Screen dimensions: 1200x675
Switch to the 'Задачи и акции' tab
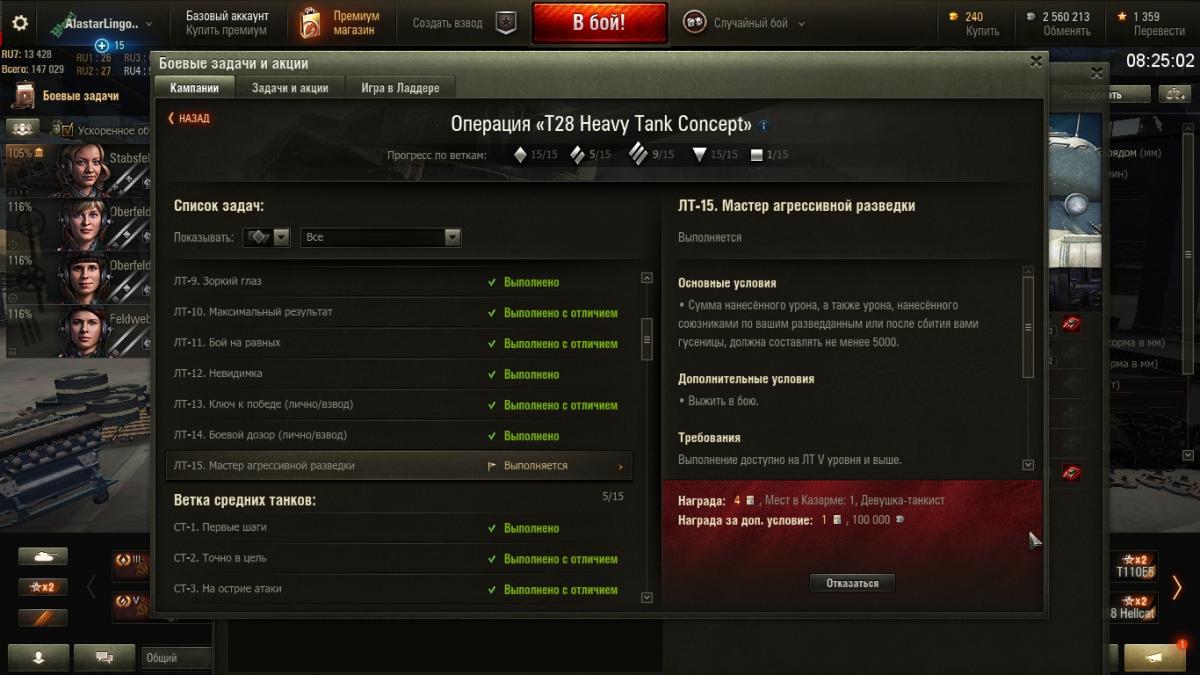[290, 88]
